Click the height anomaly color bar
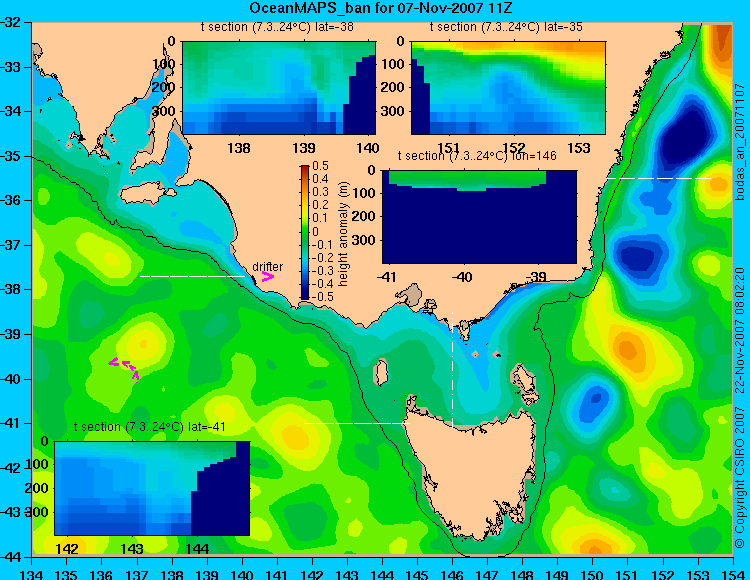The width and height of the screenshot is (750, 580). click(x=305, y=232)
